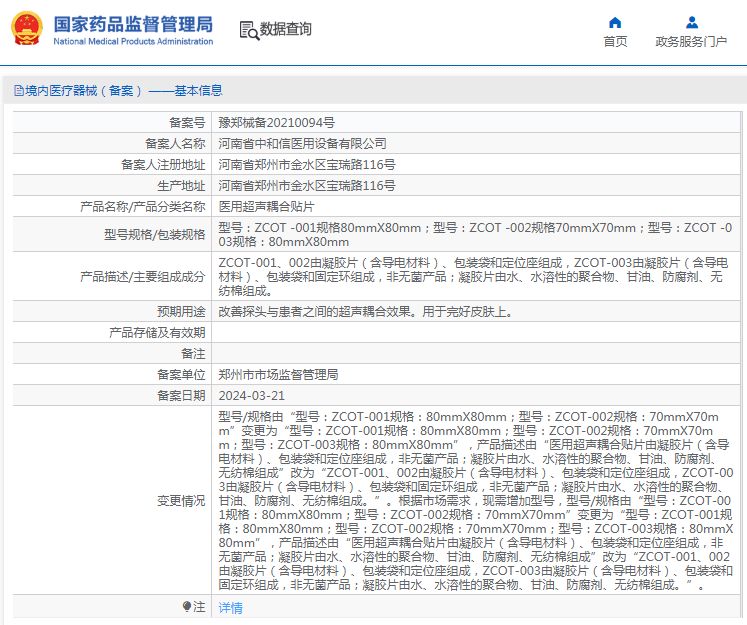Screen dimensions: 747x625
Task: Open the 数据查询 search icon
Action: click(x=249, y=30)
